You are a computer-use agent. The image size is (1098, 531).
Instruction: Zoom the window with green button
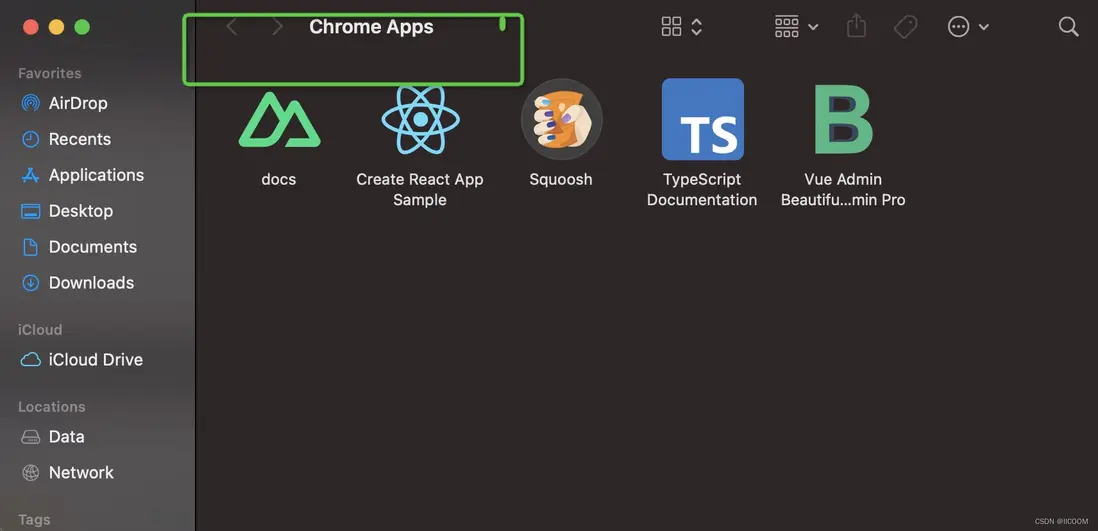pyautogui.click(x=82, y=27)
